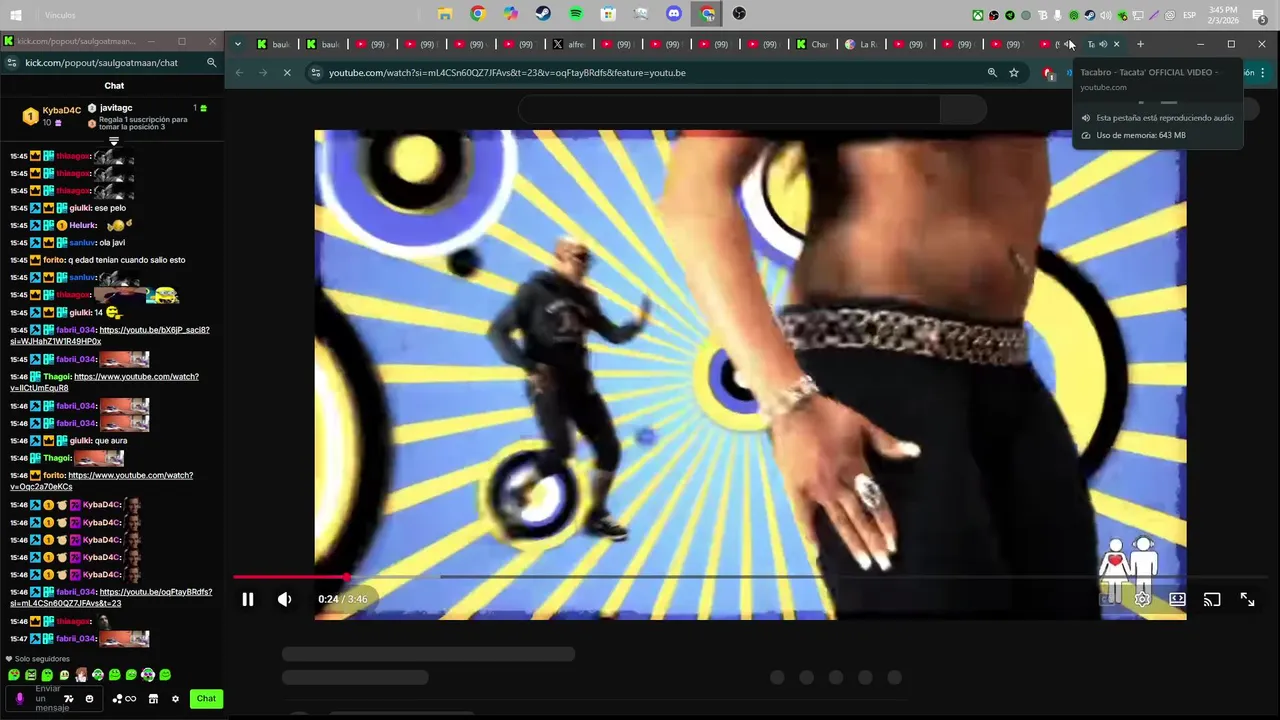Open the Kick shop store icon
The image size is (1280, 720).
(153, 699)
